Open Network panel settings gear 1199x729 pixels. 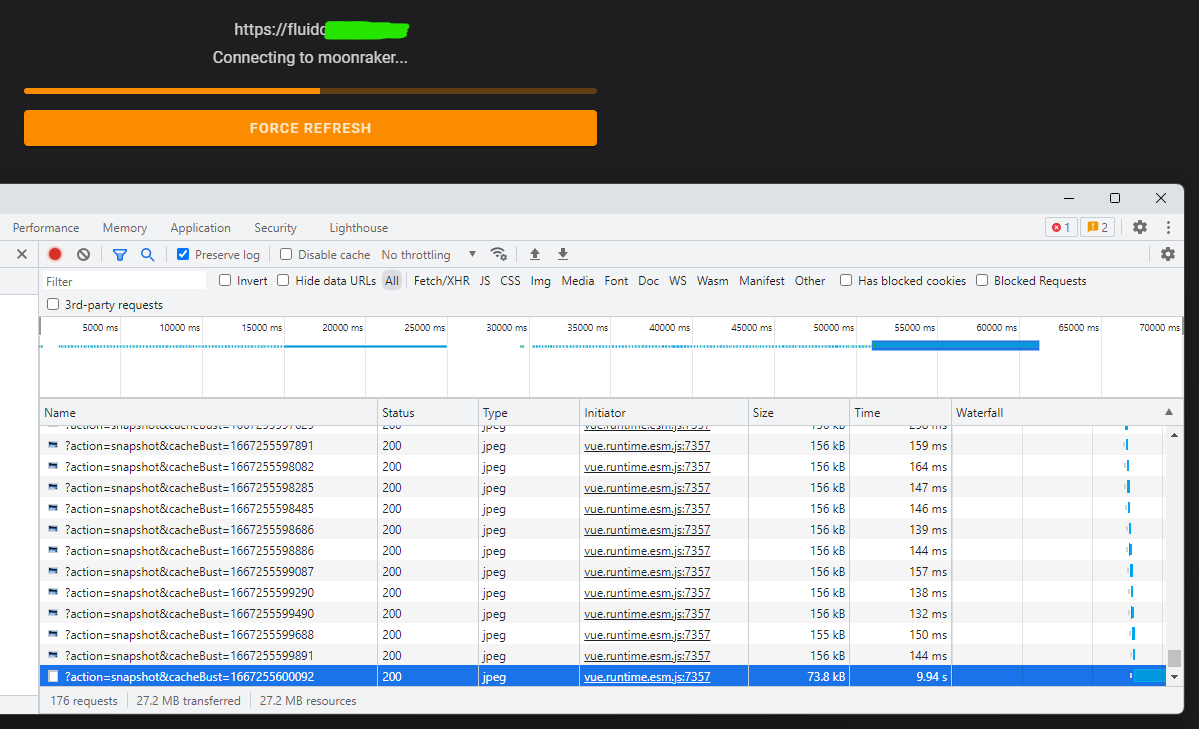1168,254
